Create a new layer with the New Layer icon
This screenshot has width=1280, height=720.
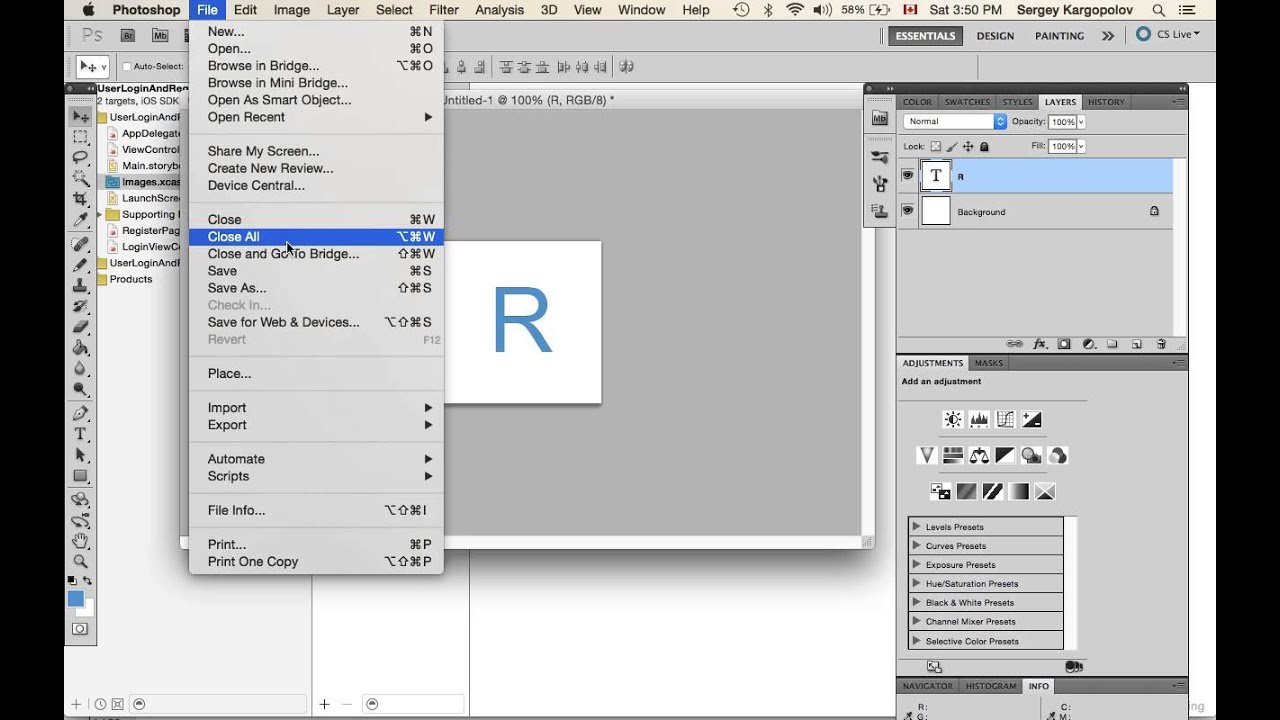click(x=1137, y=343)
